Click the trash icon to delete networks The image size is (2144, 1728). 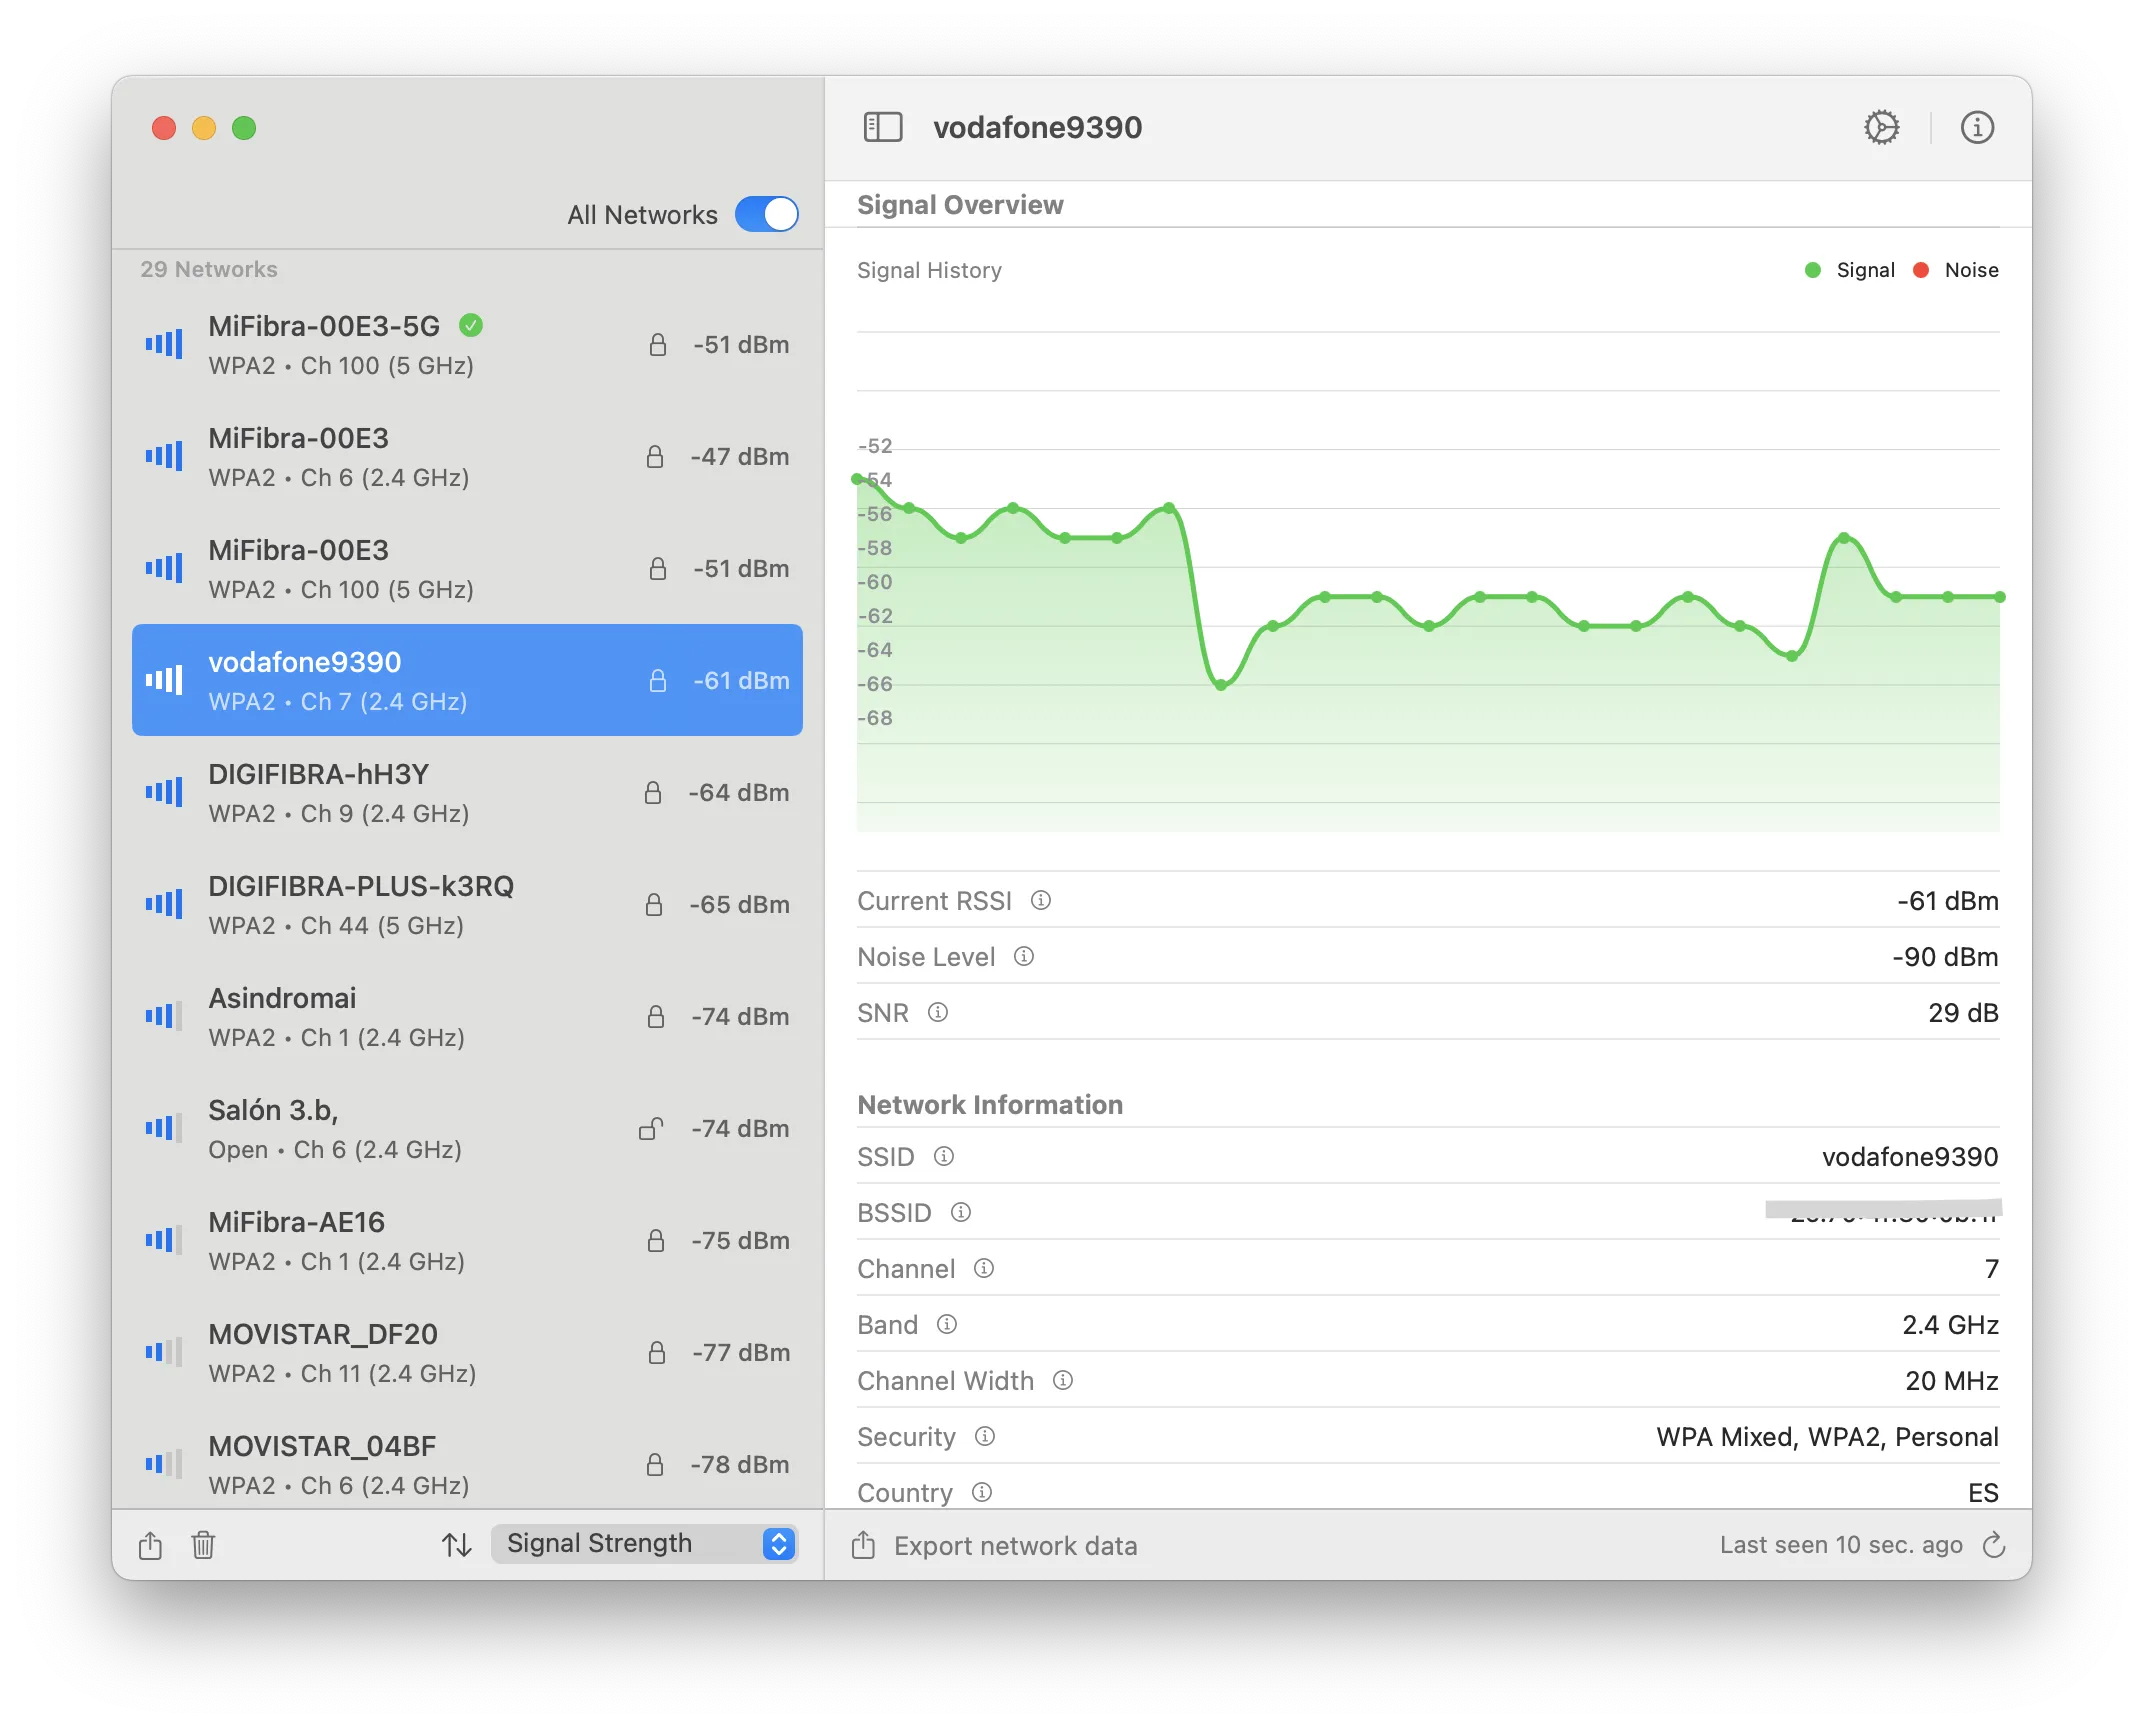pyautogui.click(x=203, y=1545)
